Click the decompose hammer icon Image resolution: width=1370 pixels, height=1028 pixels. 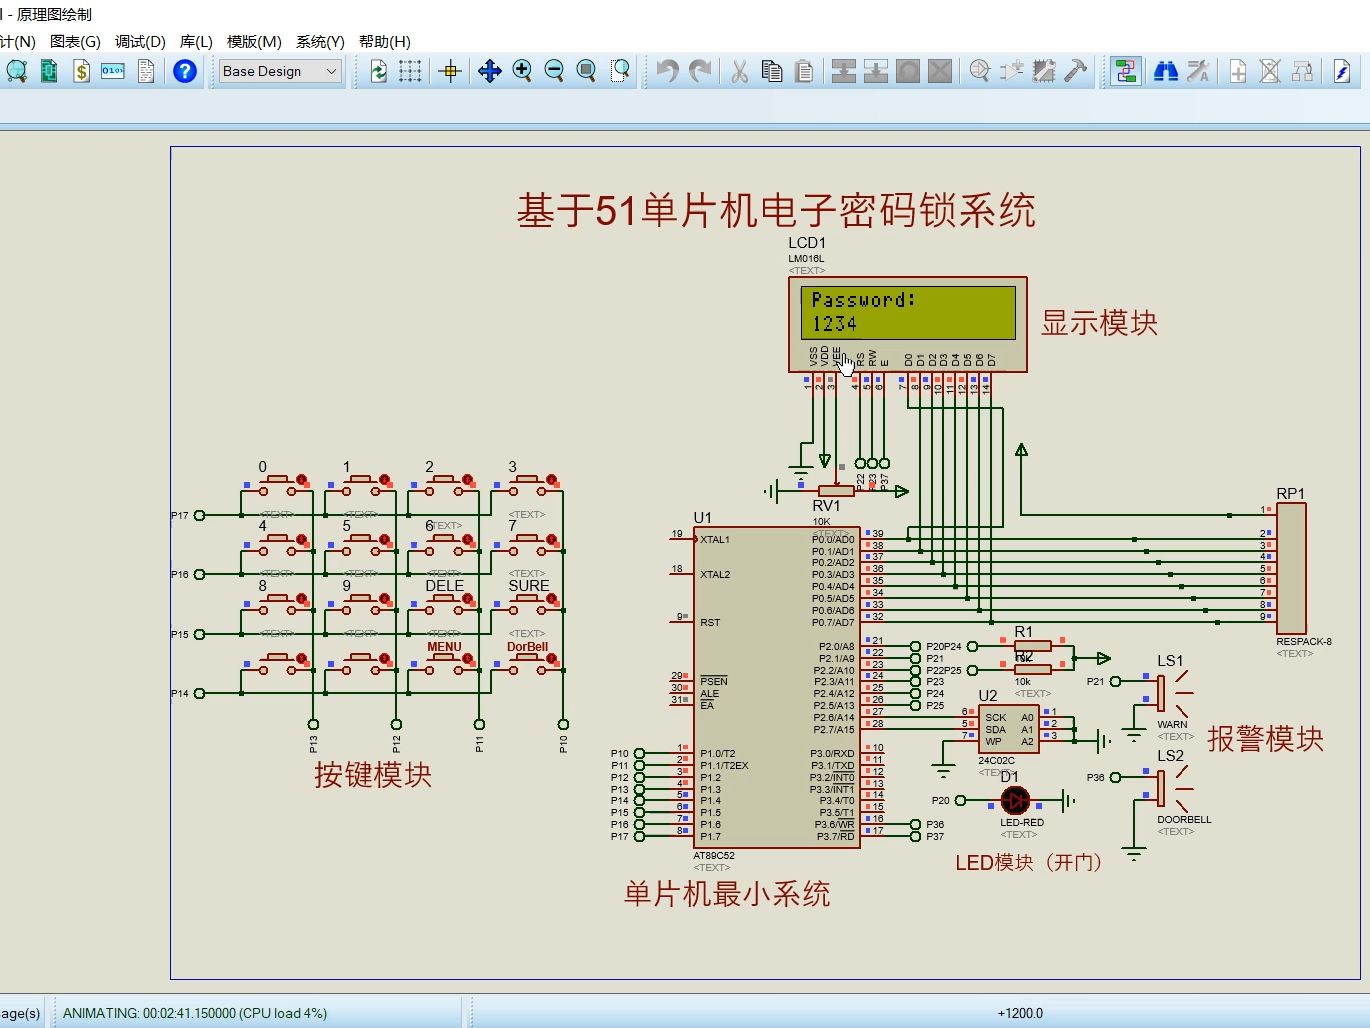(x=1075, y=71)
